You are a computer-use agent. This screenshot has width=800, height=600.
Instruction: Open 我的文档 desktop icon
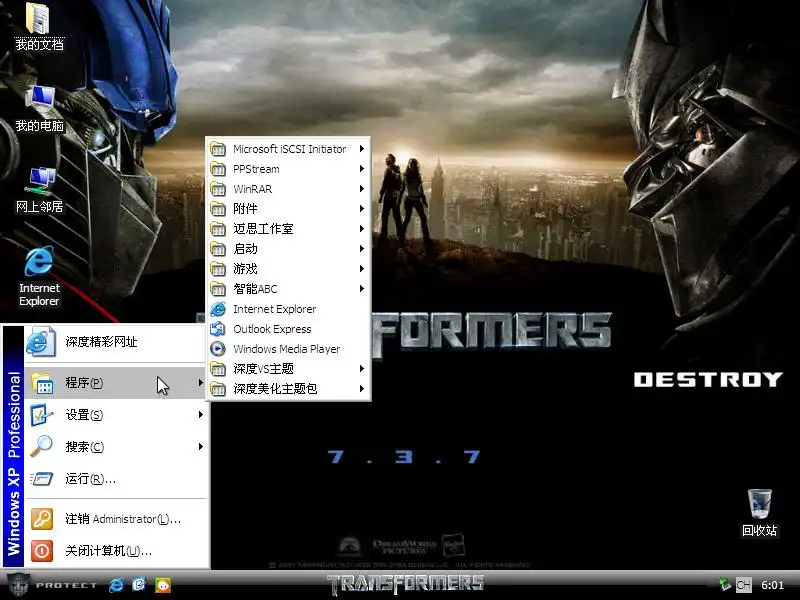[39, 27]
